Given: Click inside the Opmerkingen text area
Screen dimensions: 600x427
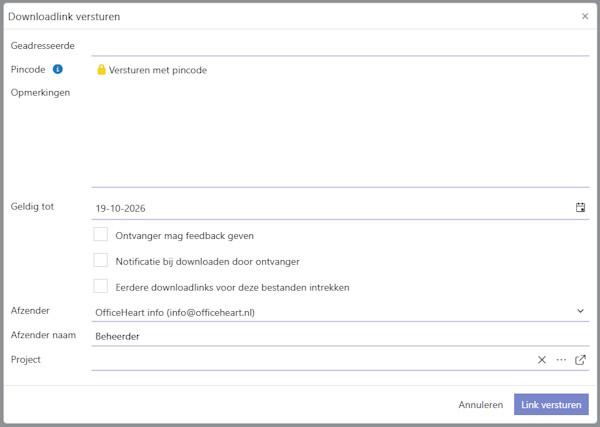Looking at the screenshot, I should pos(340,136).
